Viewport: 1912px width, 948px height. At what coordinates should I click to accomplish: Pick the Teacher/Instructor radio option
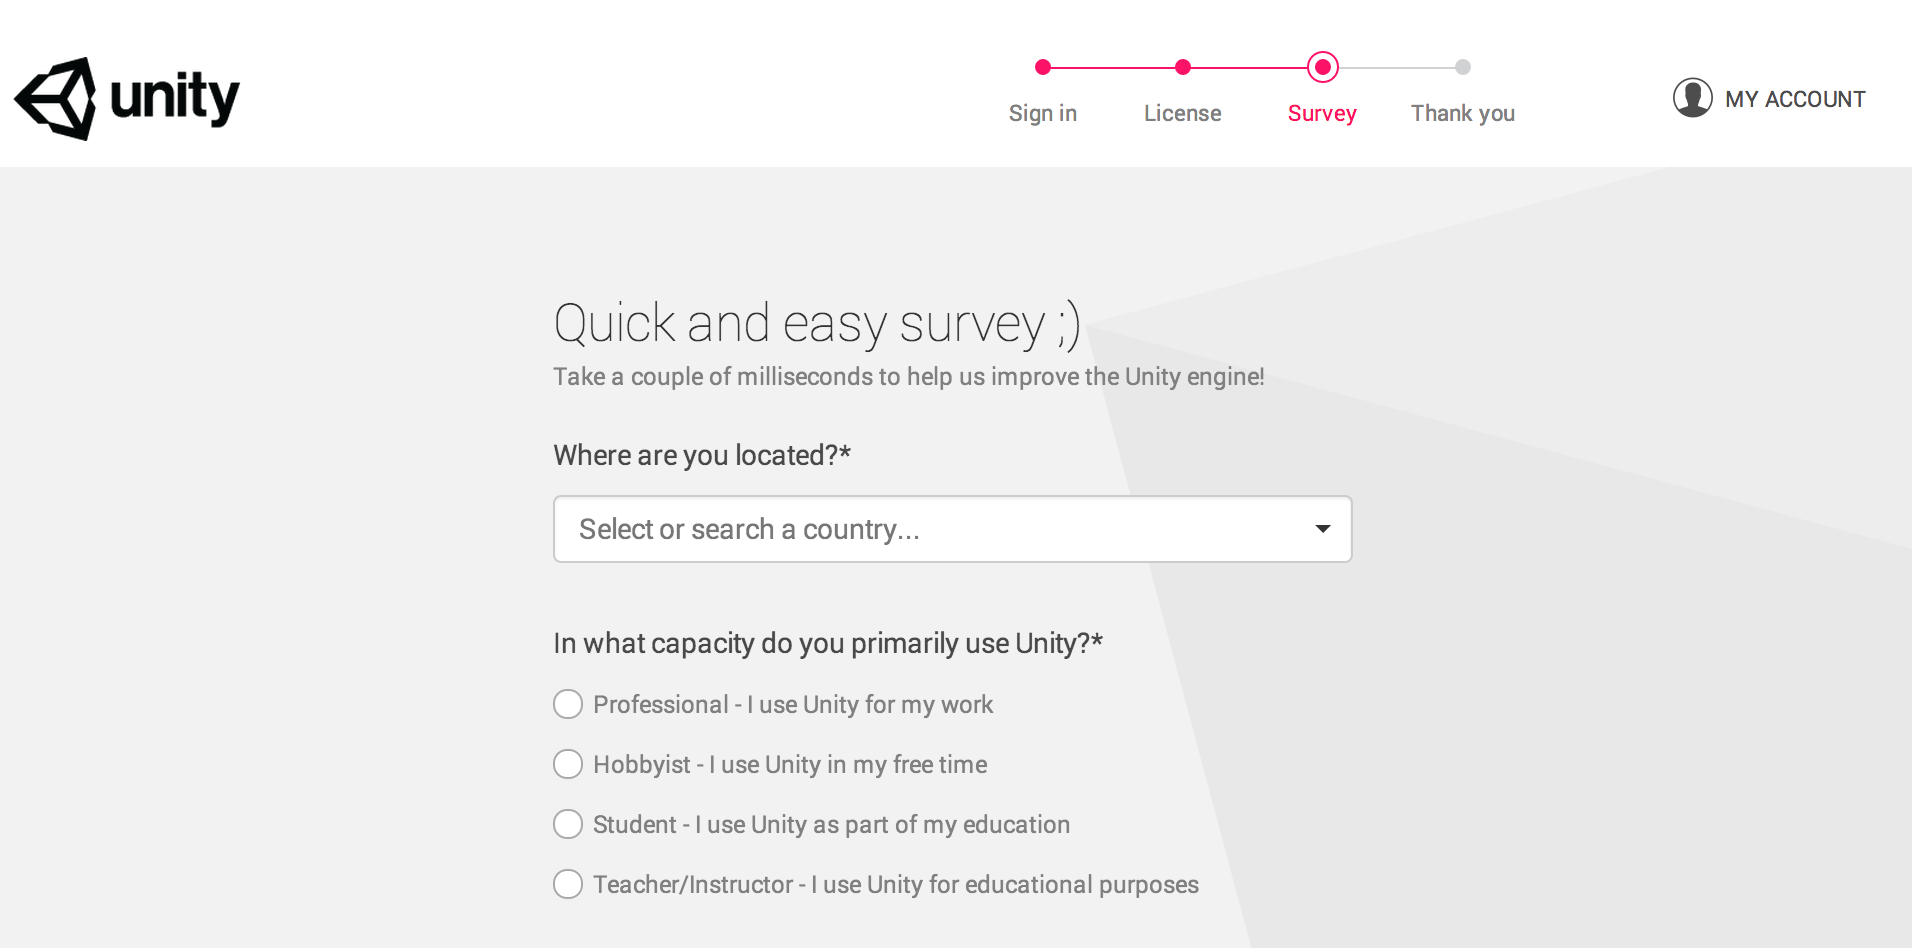[568, 884]
